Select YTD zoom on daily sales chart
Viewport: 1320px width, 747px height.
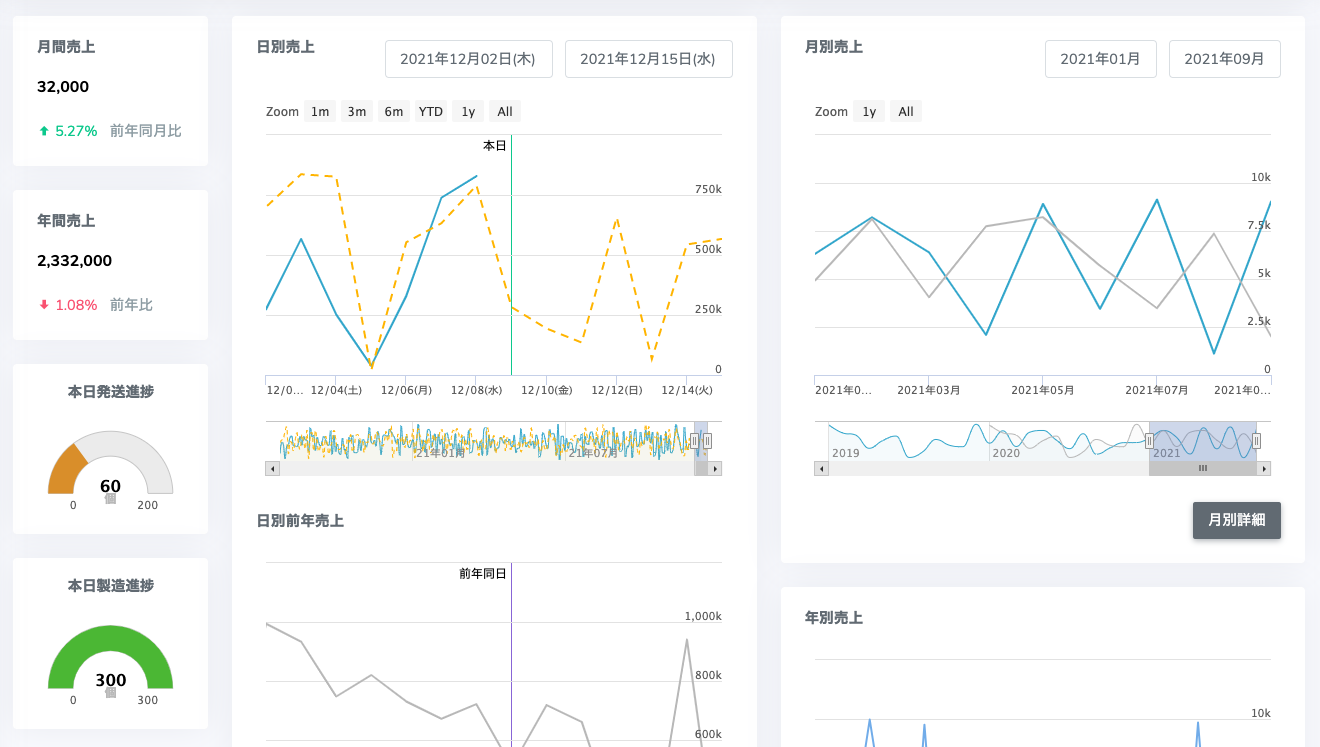coord(431,112)
